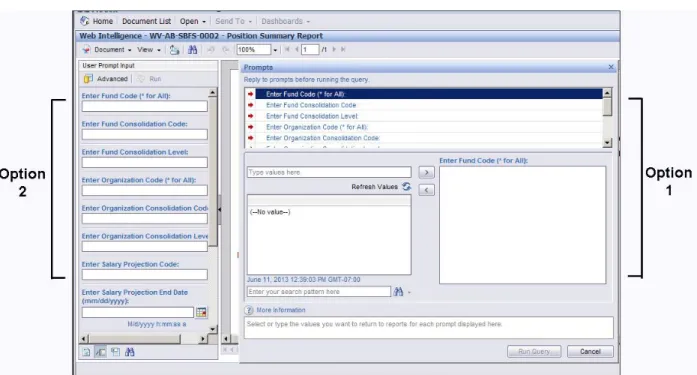This screenshot has width=697, height=375.
Task: Open the Document List
Action: [x=146, y=21]
